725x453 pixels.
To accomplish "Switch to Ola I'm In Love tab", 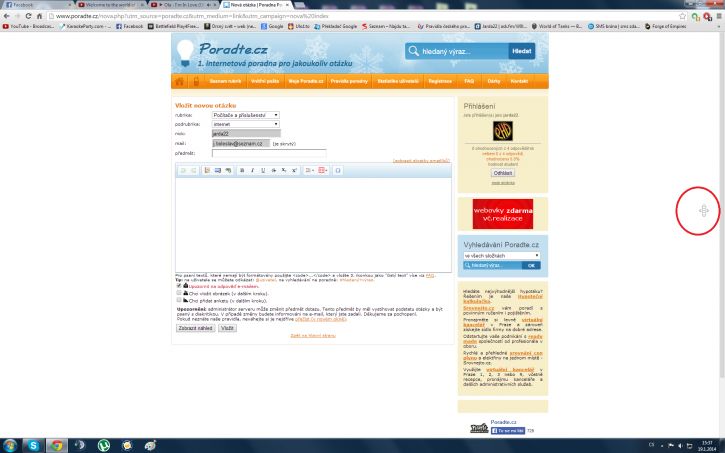I will coord(184,5).
